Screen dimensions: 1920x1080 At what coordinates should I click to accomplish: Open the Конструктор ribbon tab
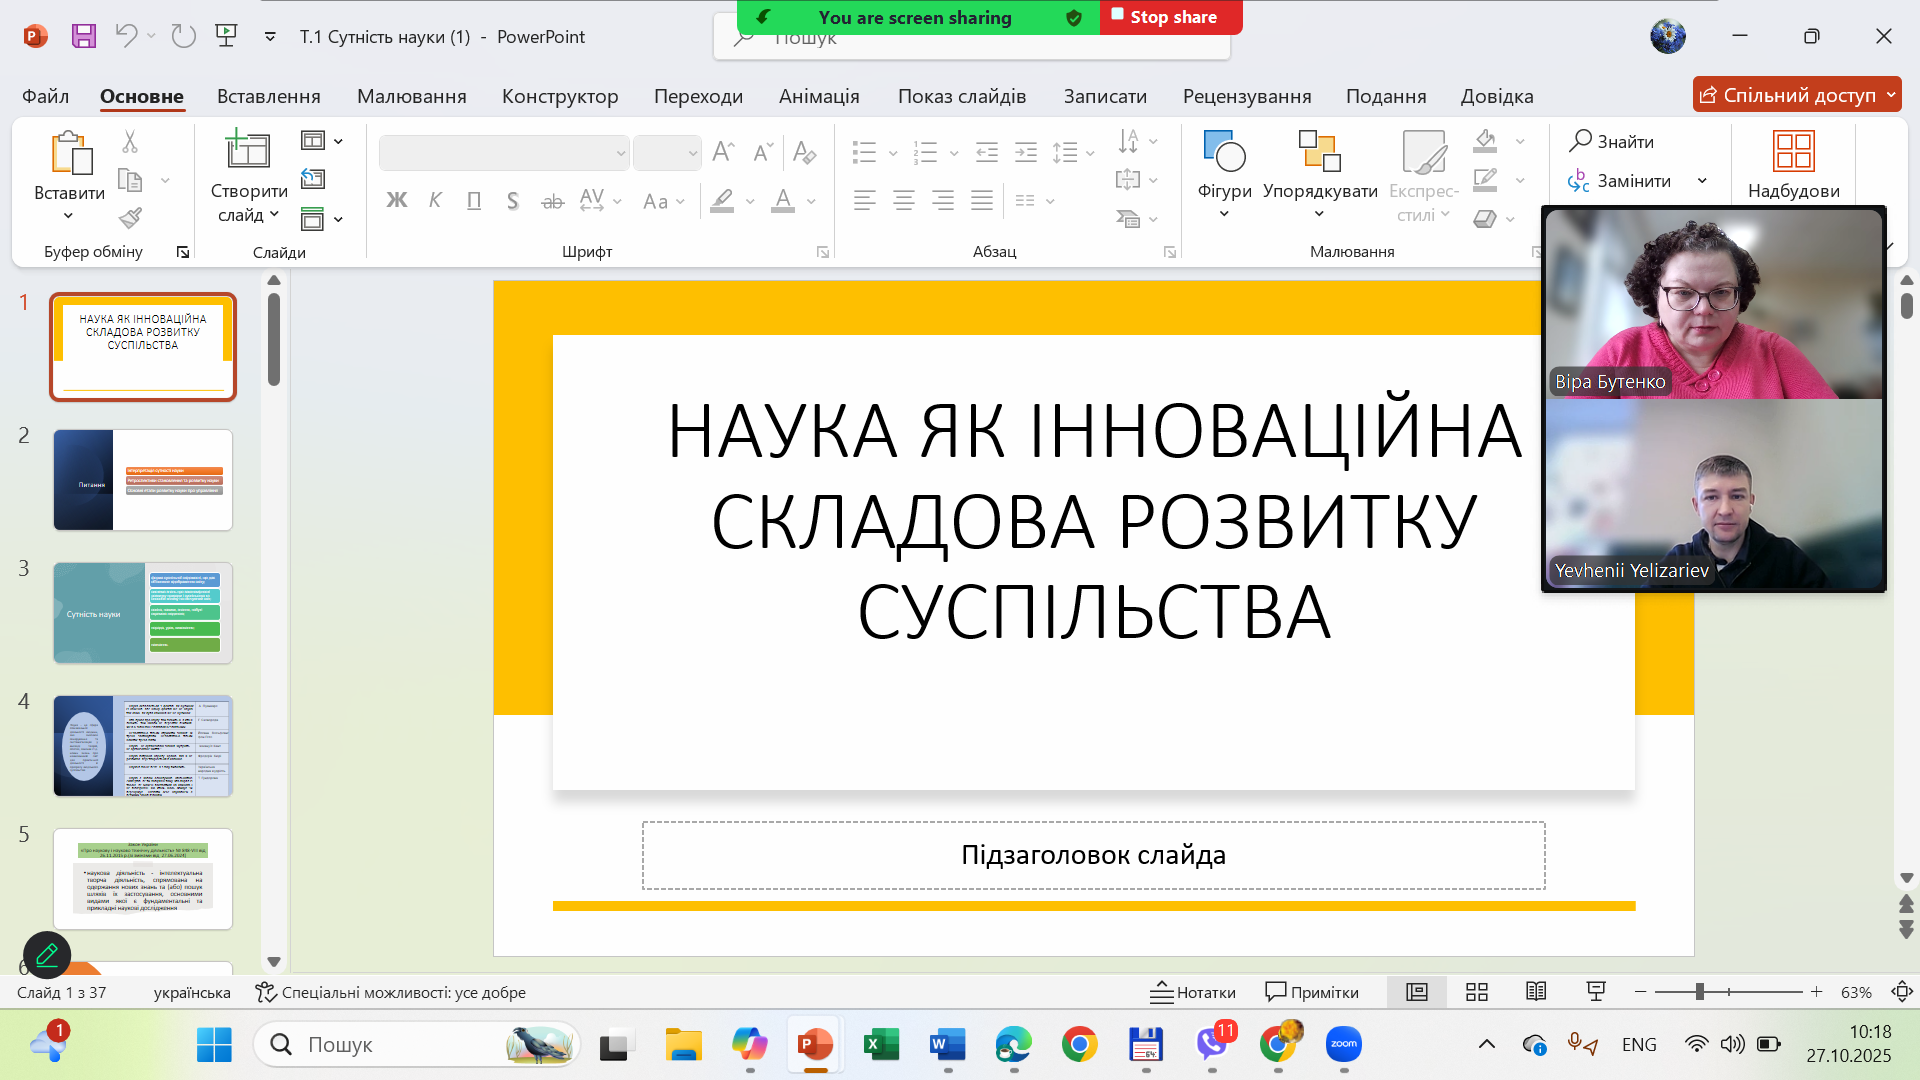pyautogui.click(x=560, y=96)
